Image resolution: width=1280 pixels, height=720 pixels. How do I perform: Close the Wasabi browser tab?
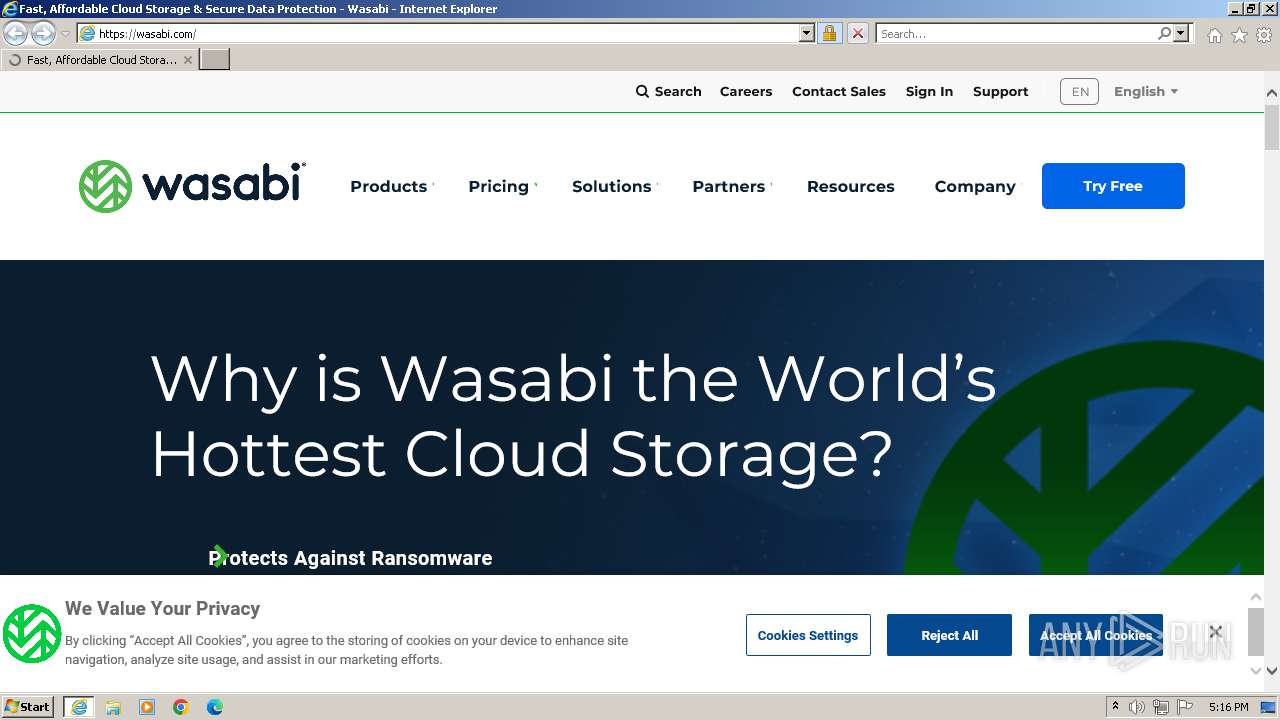coord(187,60)
